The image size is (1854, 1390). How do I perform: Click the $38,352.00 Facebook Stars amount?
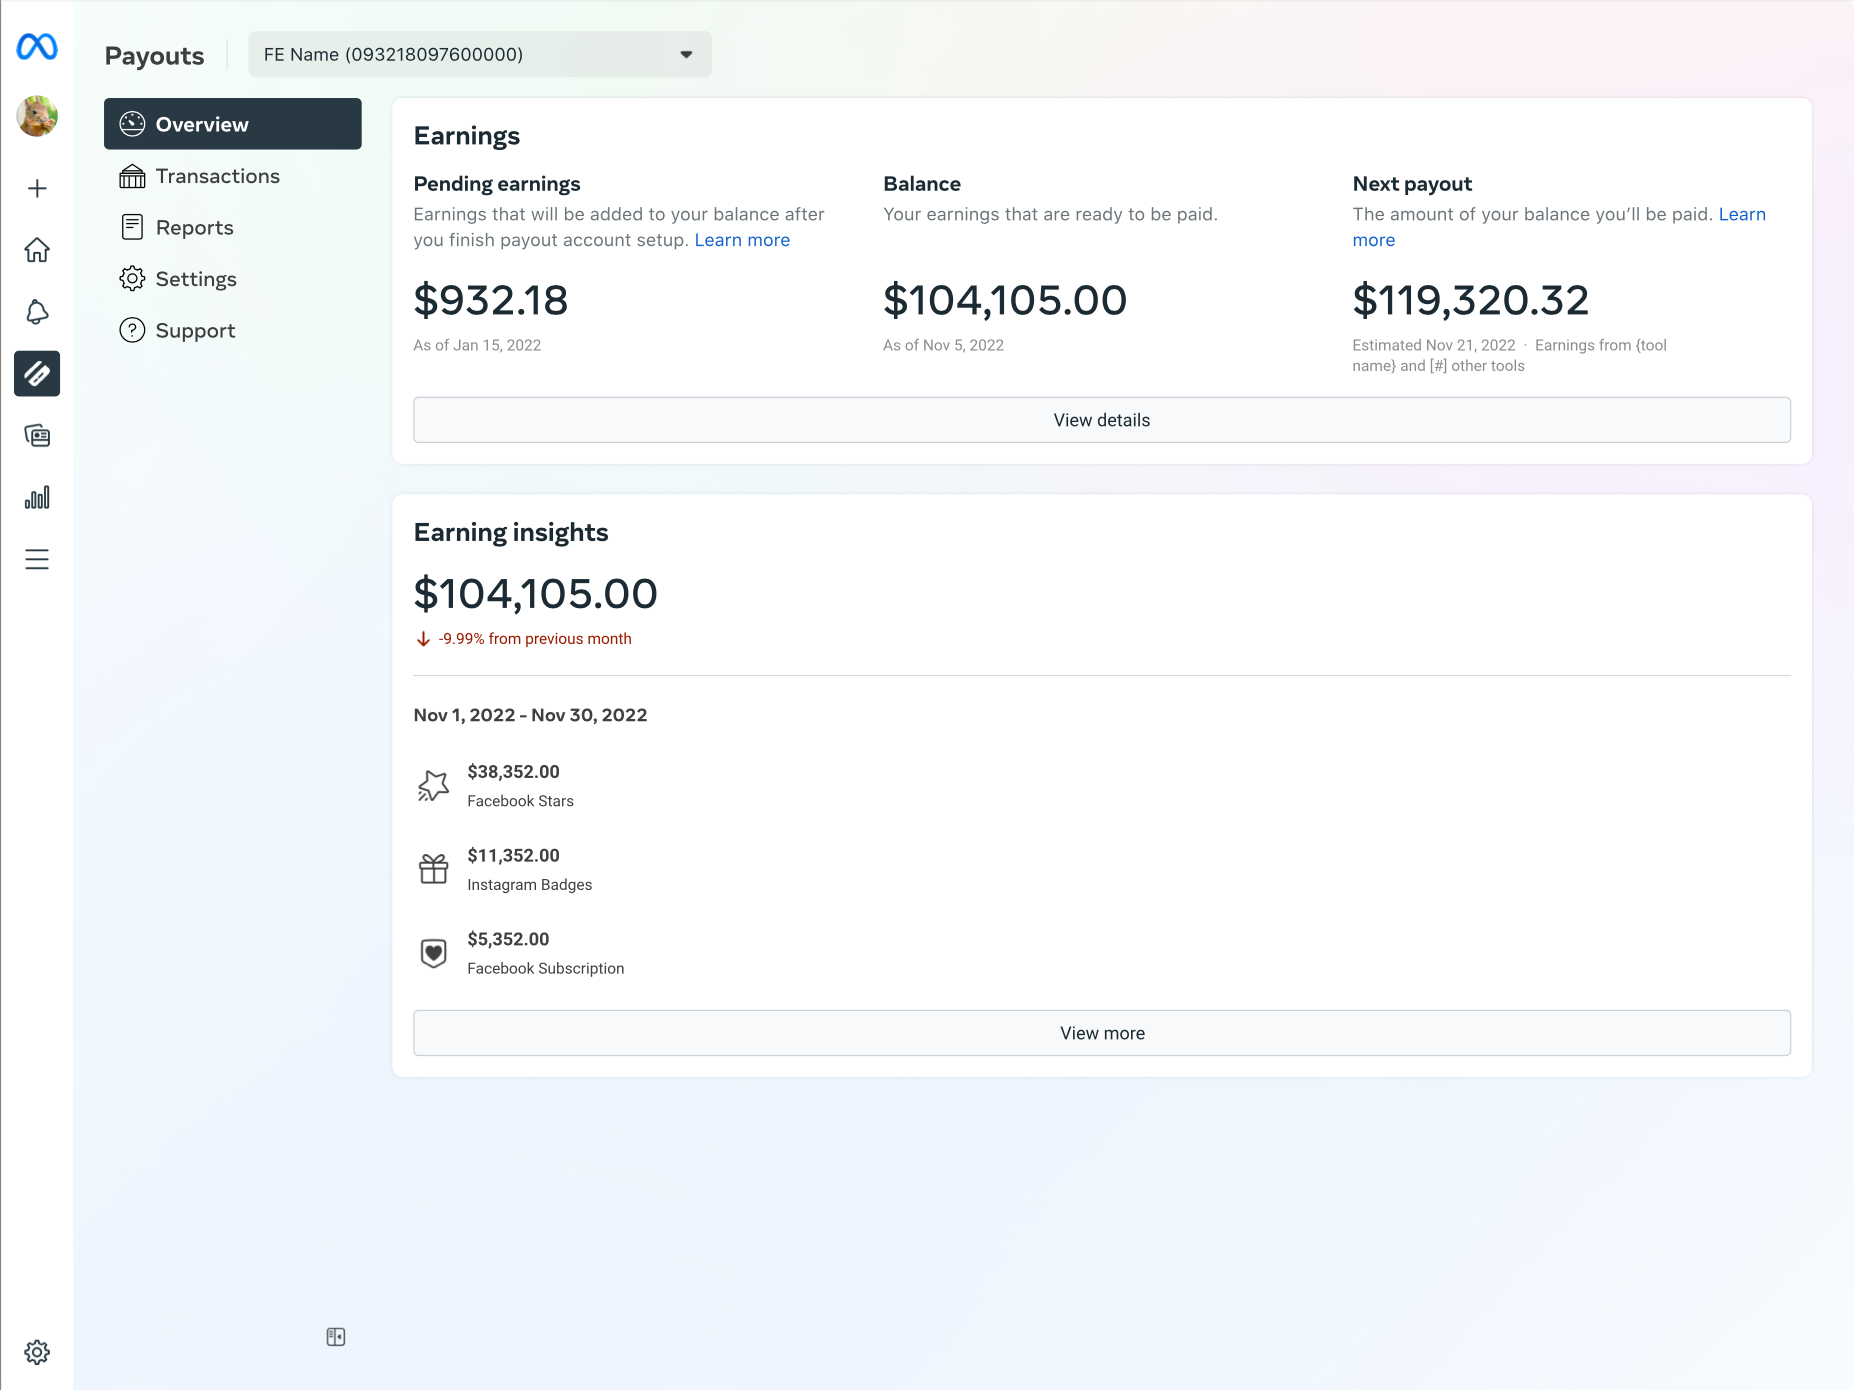[x=513, y=772]
